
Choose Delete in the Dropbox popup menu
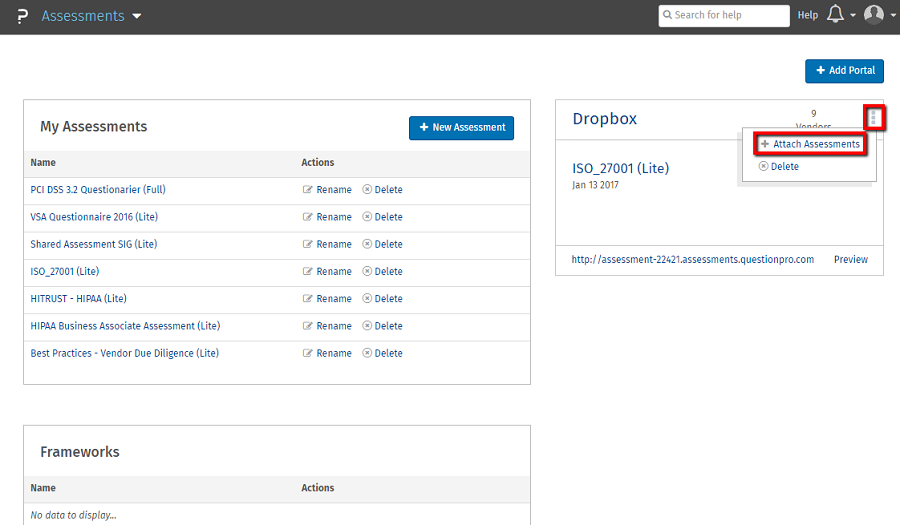779,167
